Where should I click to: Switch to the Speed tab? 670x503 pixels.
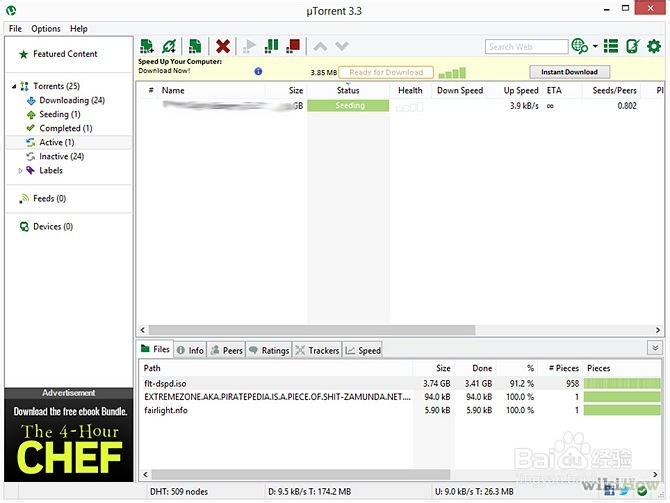(x=363, y=350)
